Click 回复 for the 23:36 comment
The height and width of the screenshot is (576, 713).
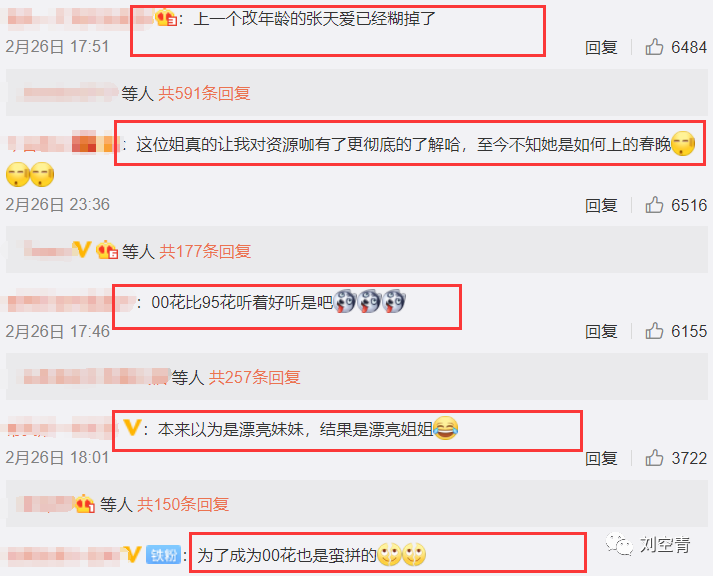click(x=601, y=205)
